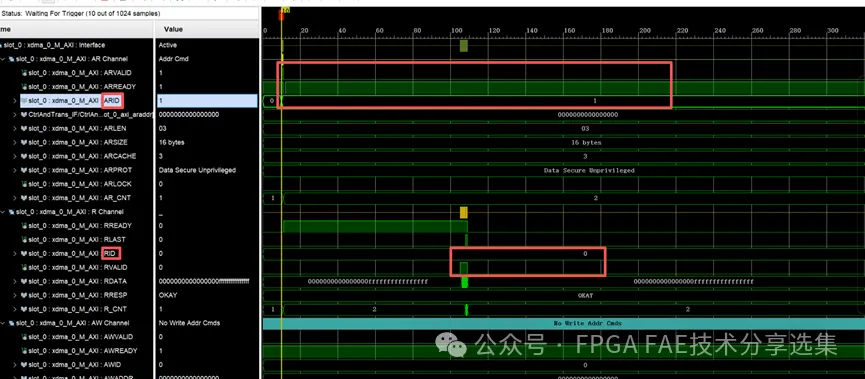Click the AR Channel group icon
865x379 pixels.
point(12,59)
